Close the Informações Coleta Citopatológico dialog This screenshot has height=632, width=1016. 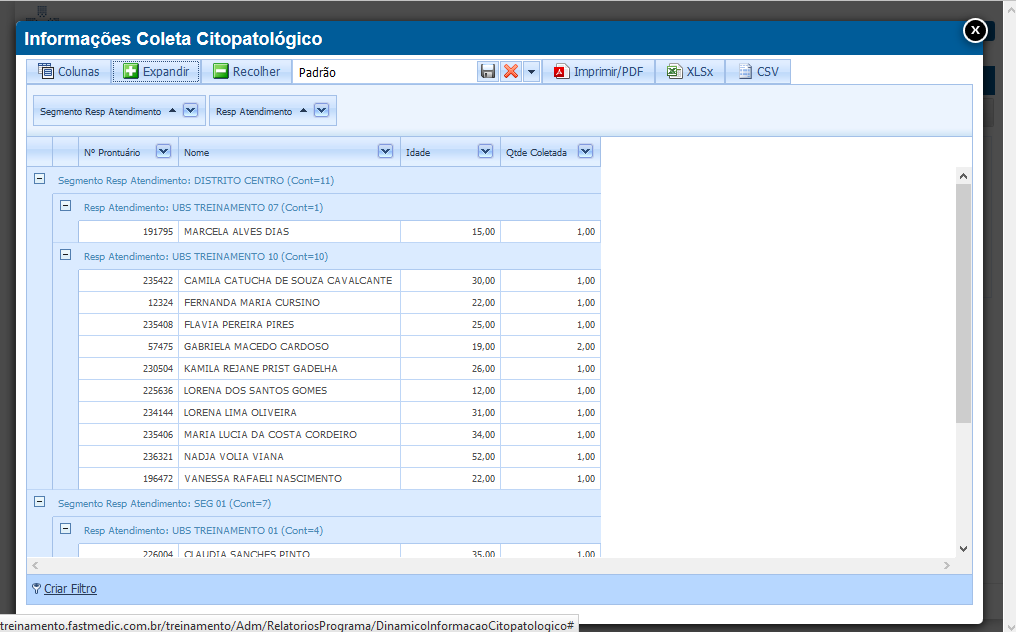coord(975,30)
